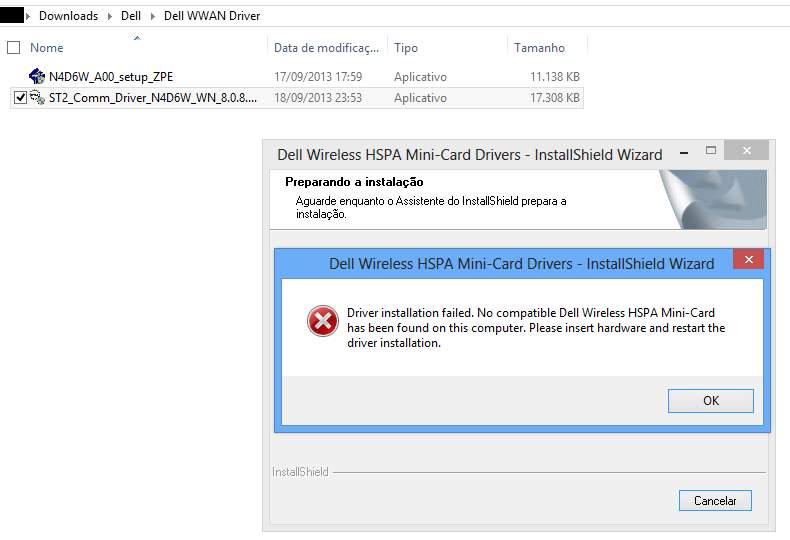Click the Aplicativo type of N4D6W_A00_setup_ZPE
Image resolution: width=790 pixels, height=540 pixels.
click(x=420, y=77)
